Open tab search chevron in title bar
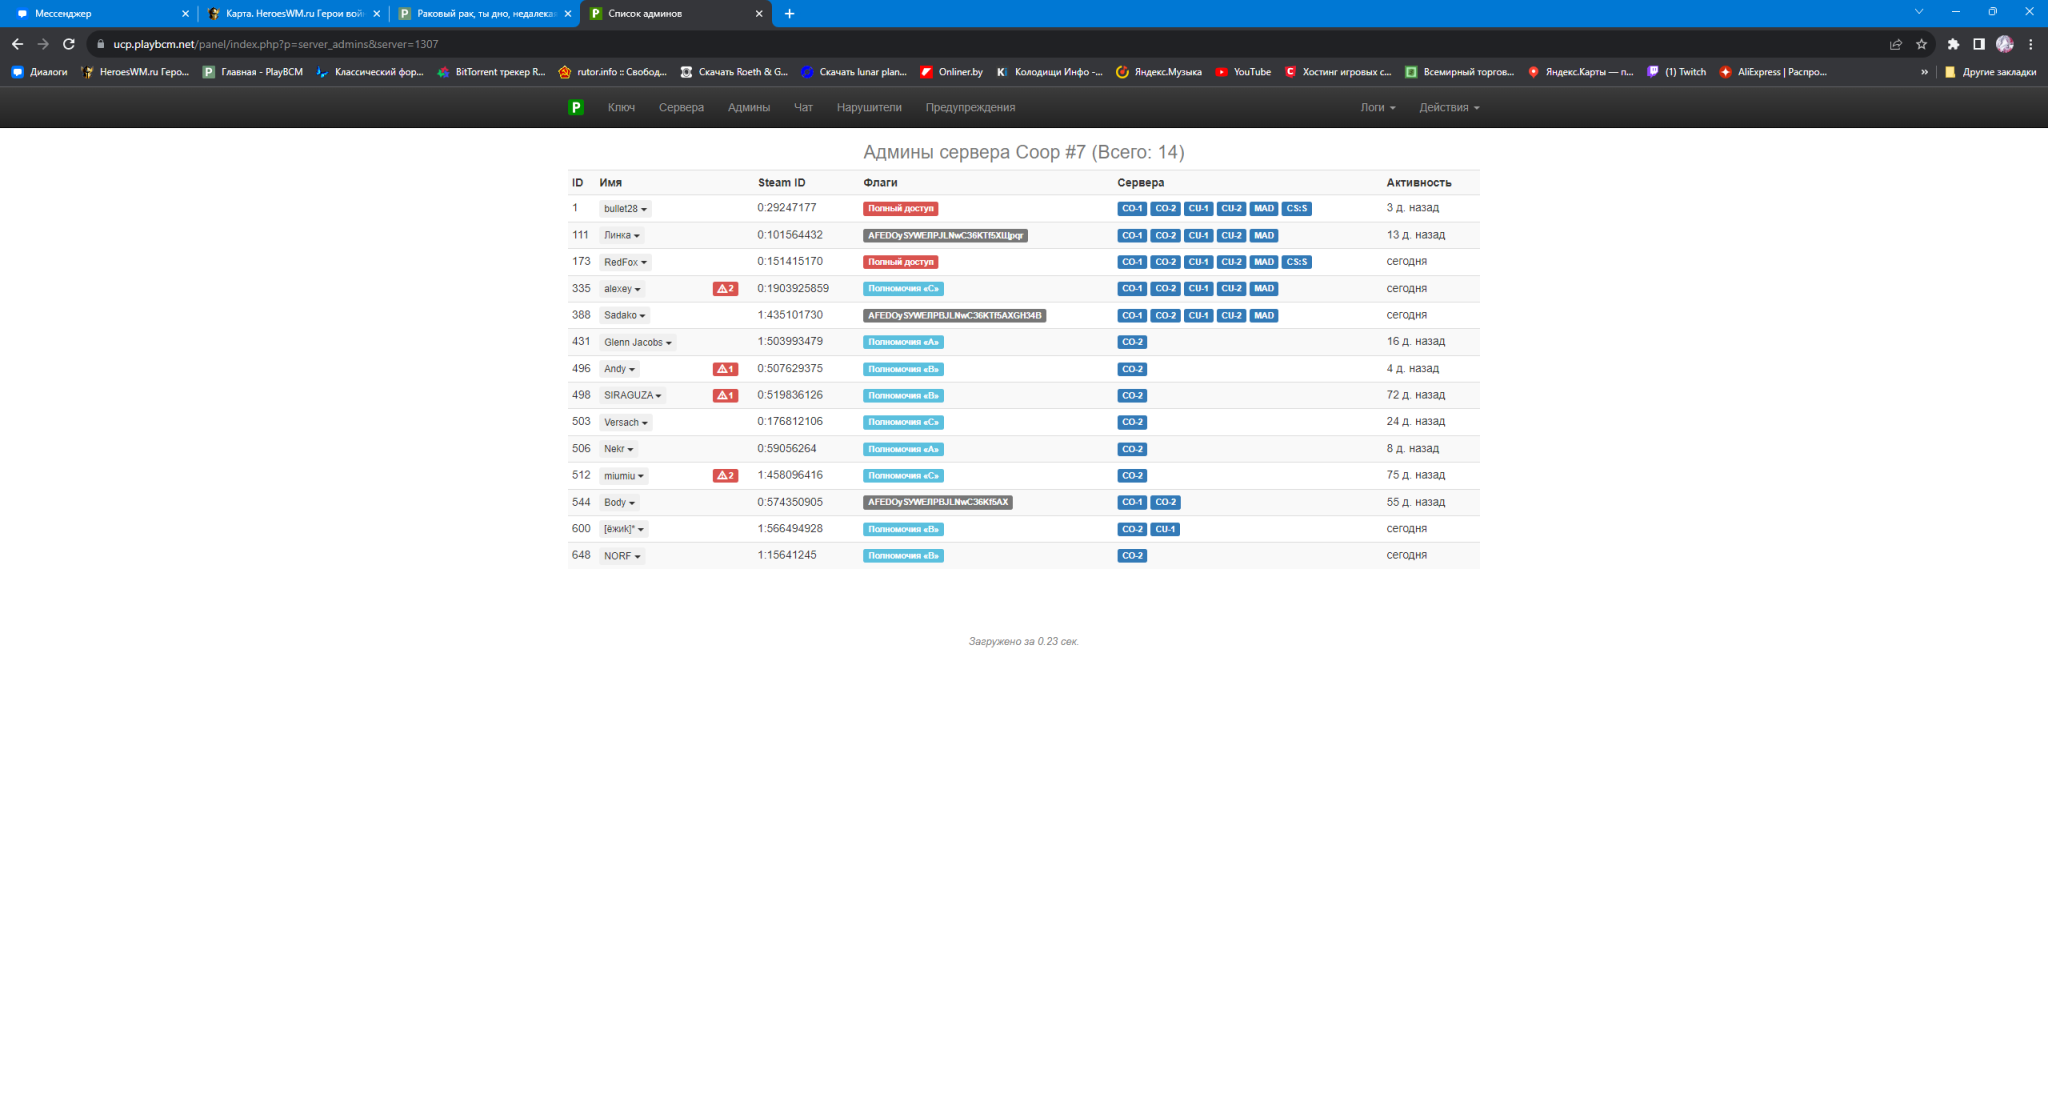Viewport: 2048px width, 1114px height. coord(1918,12)
